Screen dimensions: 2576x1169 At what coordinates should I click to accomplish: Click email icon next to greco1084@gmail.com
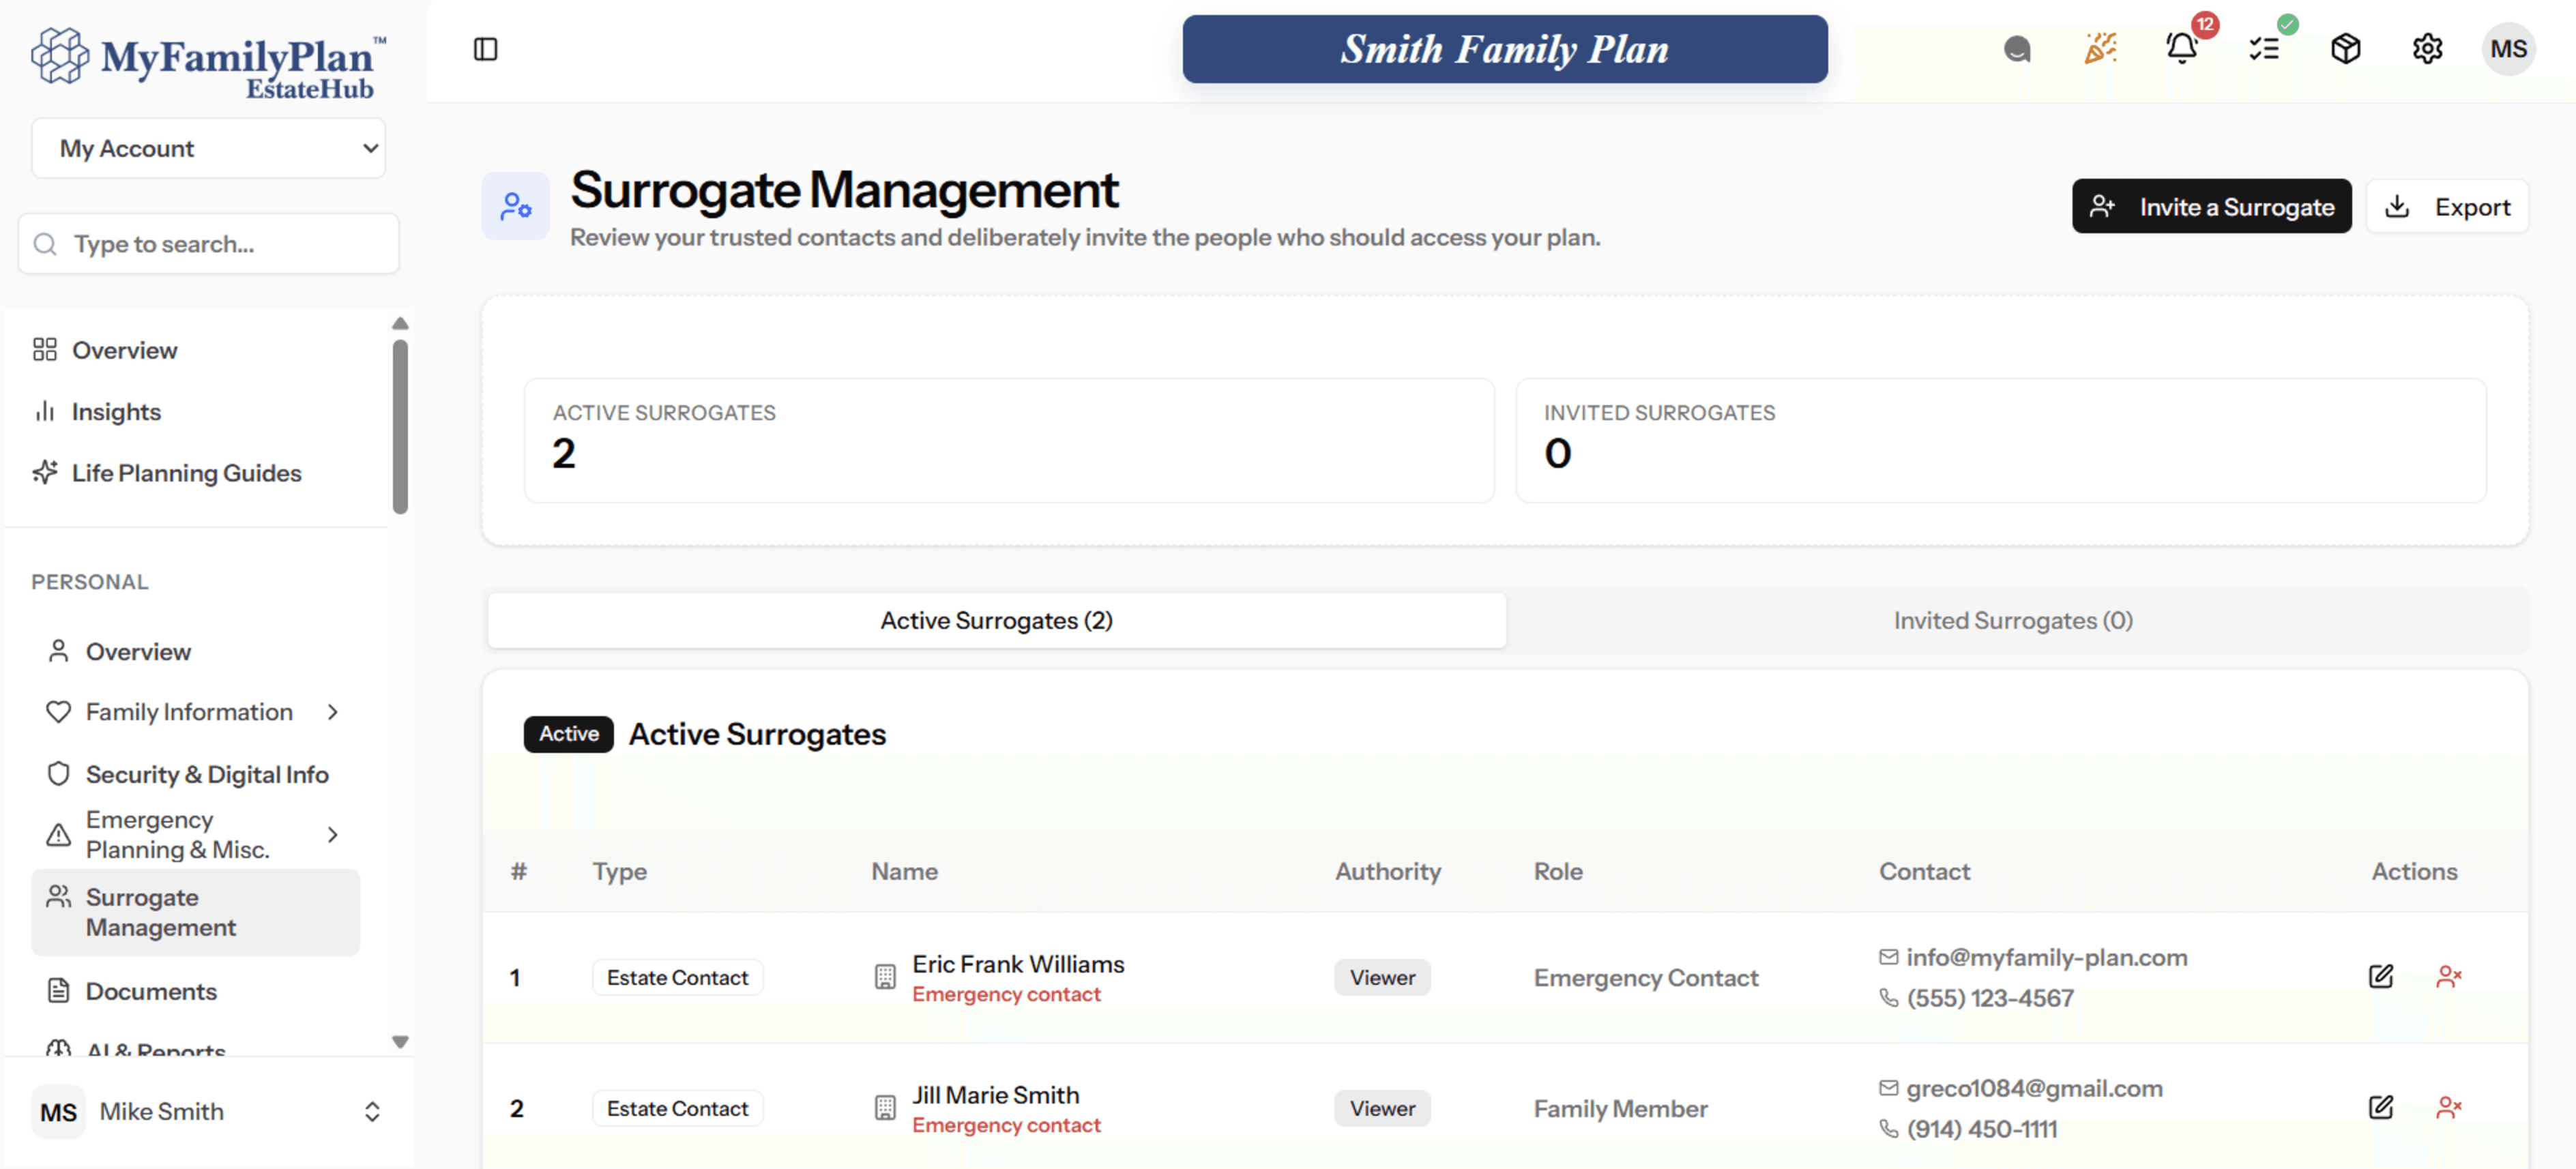coord(1888,1088)
